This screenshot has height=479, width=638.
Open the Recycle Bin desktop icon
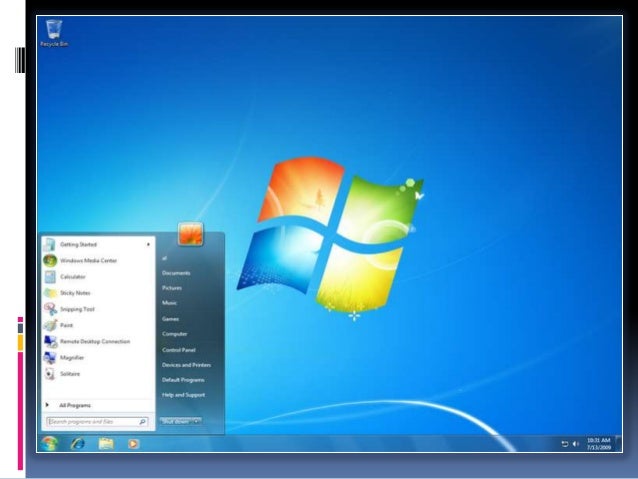[54, 33]
